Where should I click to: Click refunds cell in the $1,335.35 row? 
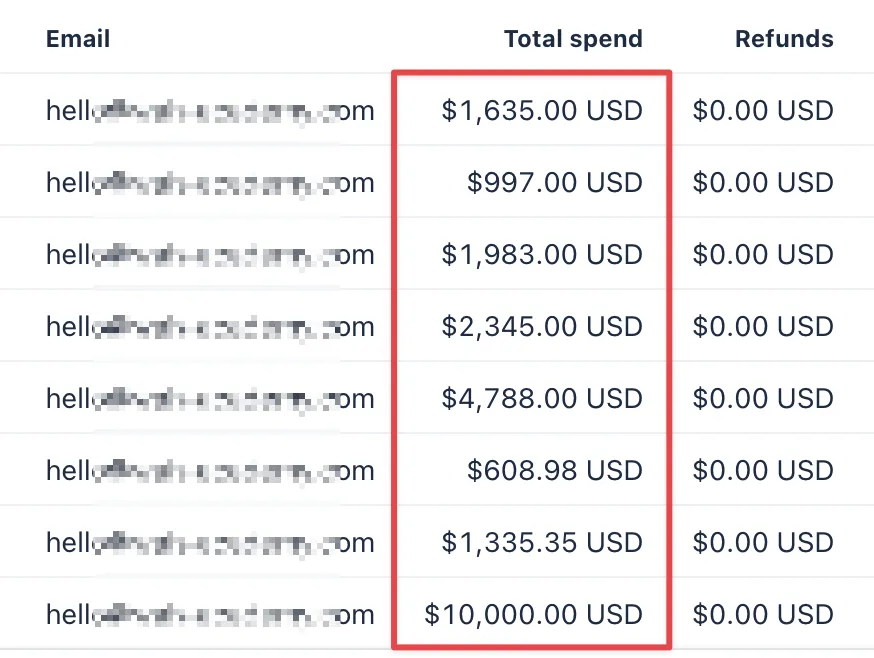click(763, 543)
